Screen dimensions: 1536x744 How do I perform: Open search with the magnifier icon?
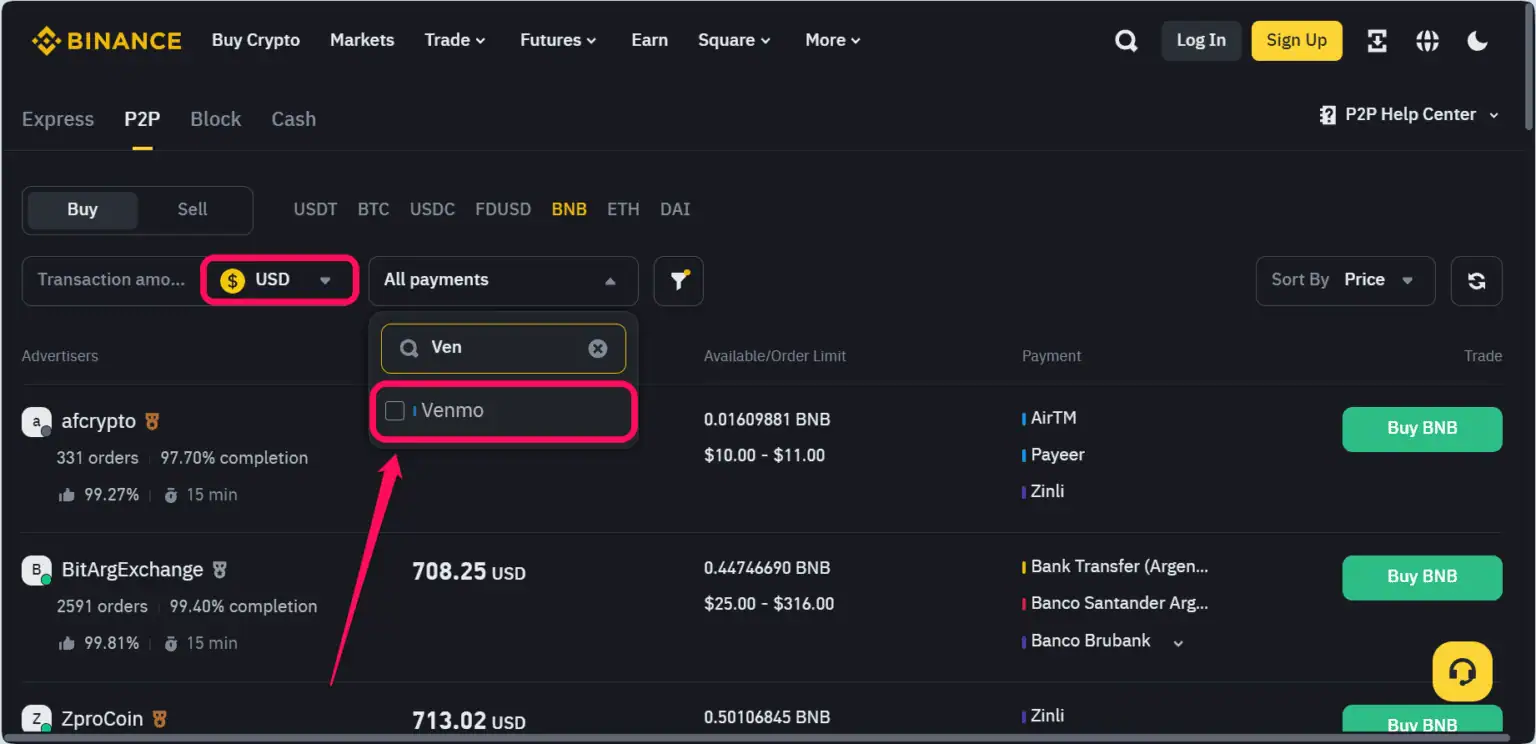(x=1125, y=40)
